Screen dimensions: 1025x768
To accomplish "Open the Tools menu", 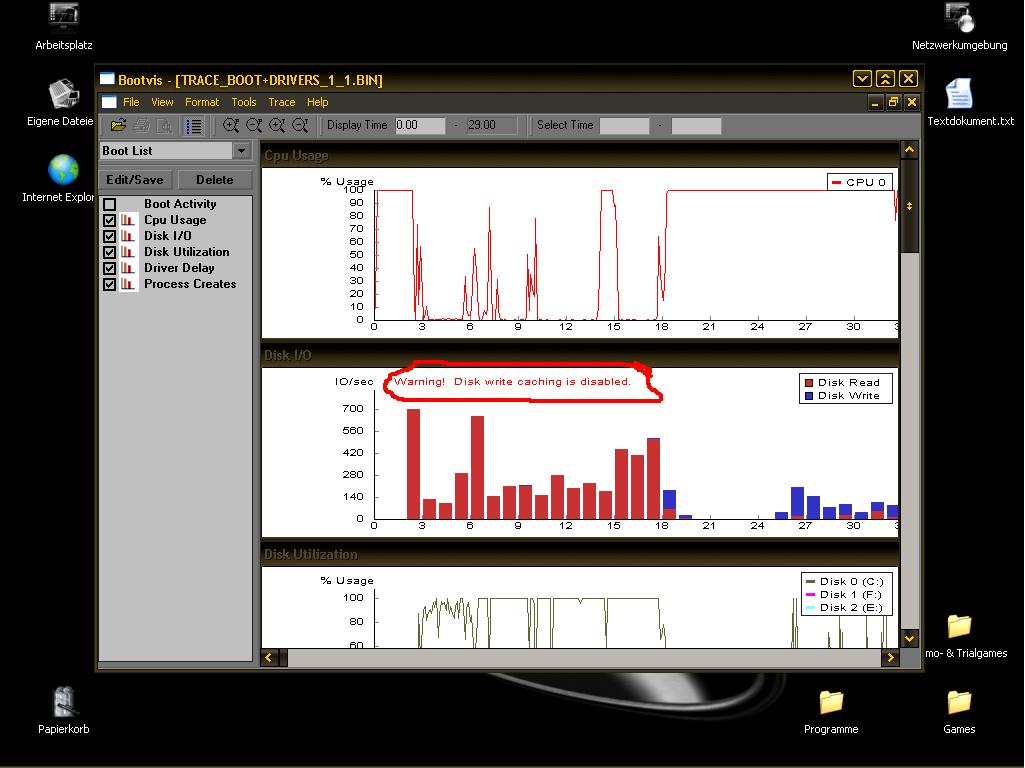I will [x=244, y=102].
